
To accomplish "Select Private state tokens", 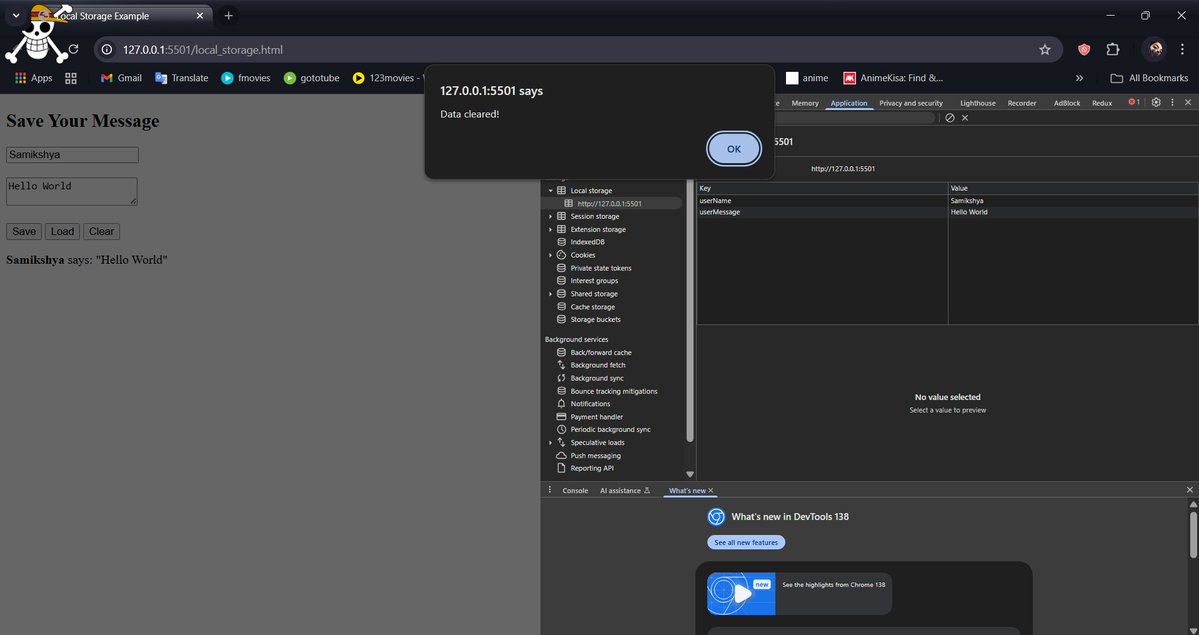I will coord(600,268).
